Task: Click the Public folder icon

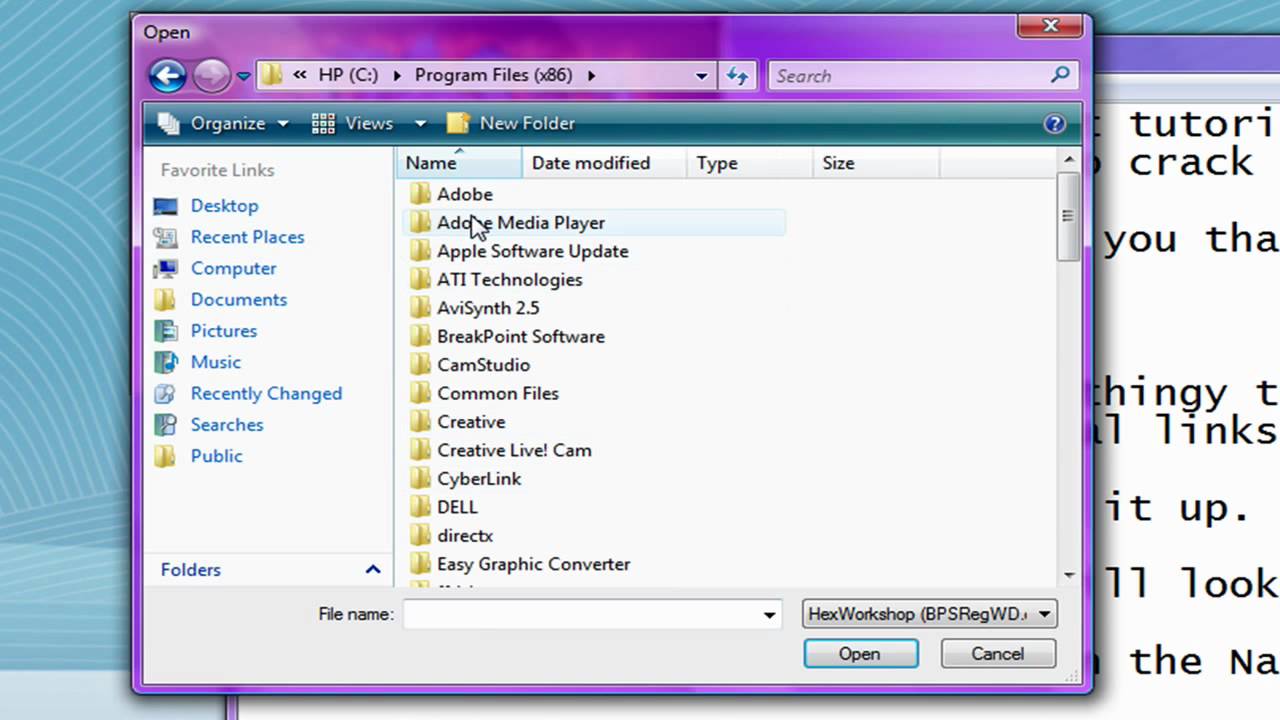Action: (x=165, y=456)
